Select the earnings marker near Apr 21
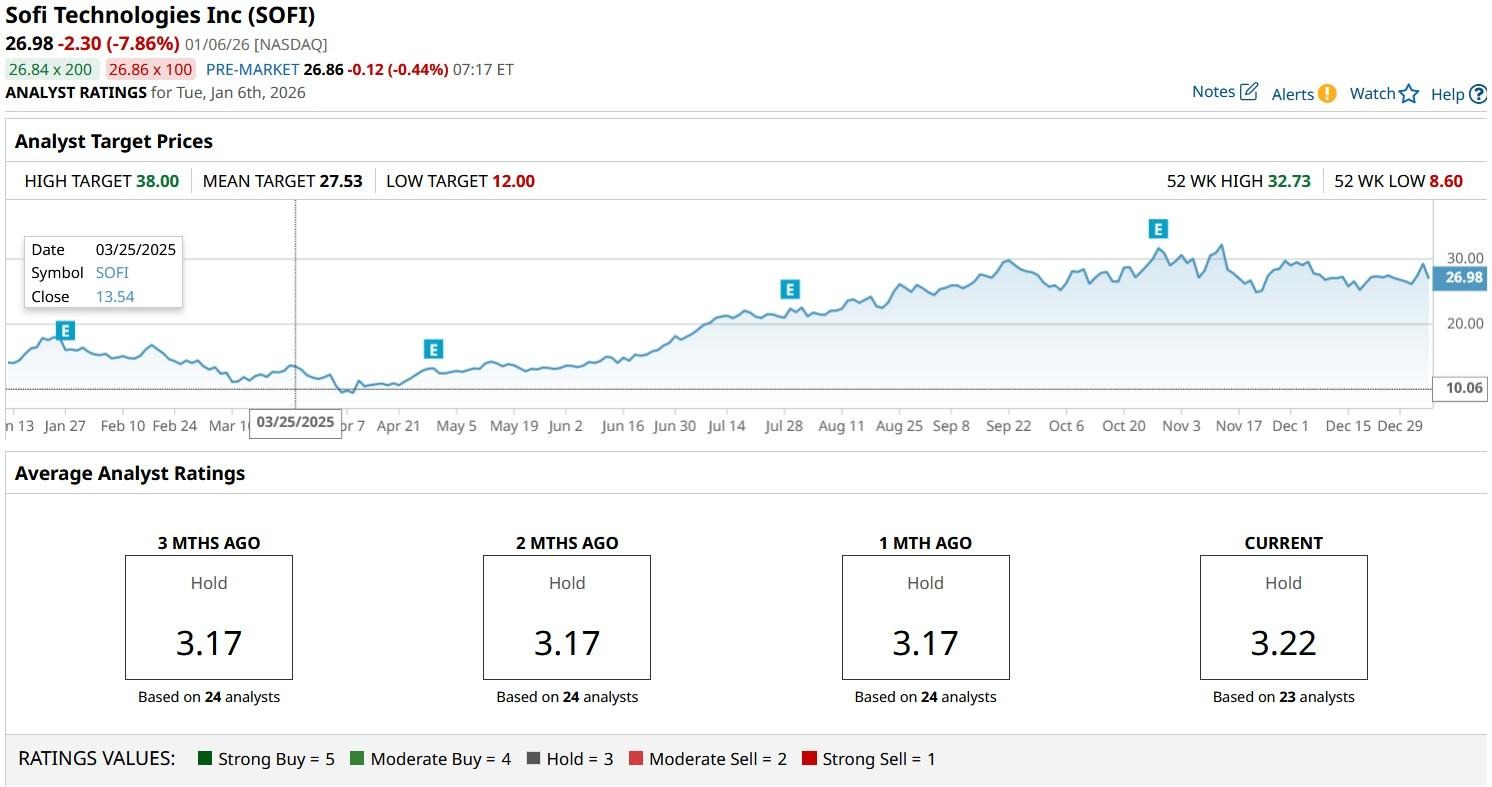 click(x=433, y=349)
